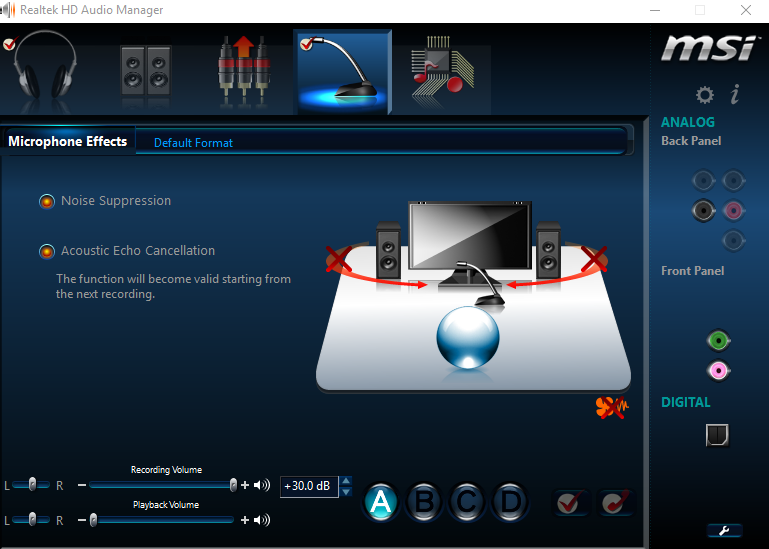Select the top-right inactive back panel jack
Viewport: 769px width, 549px height.
733,181
